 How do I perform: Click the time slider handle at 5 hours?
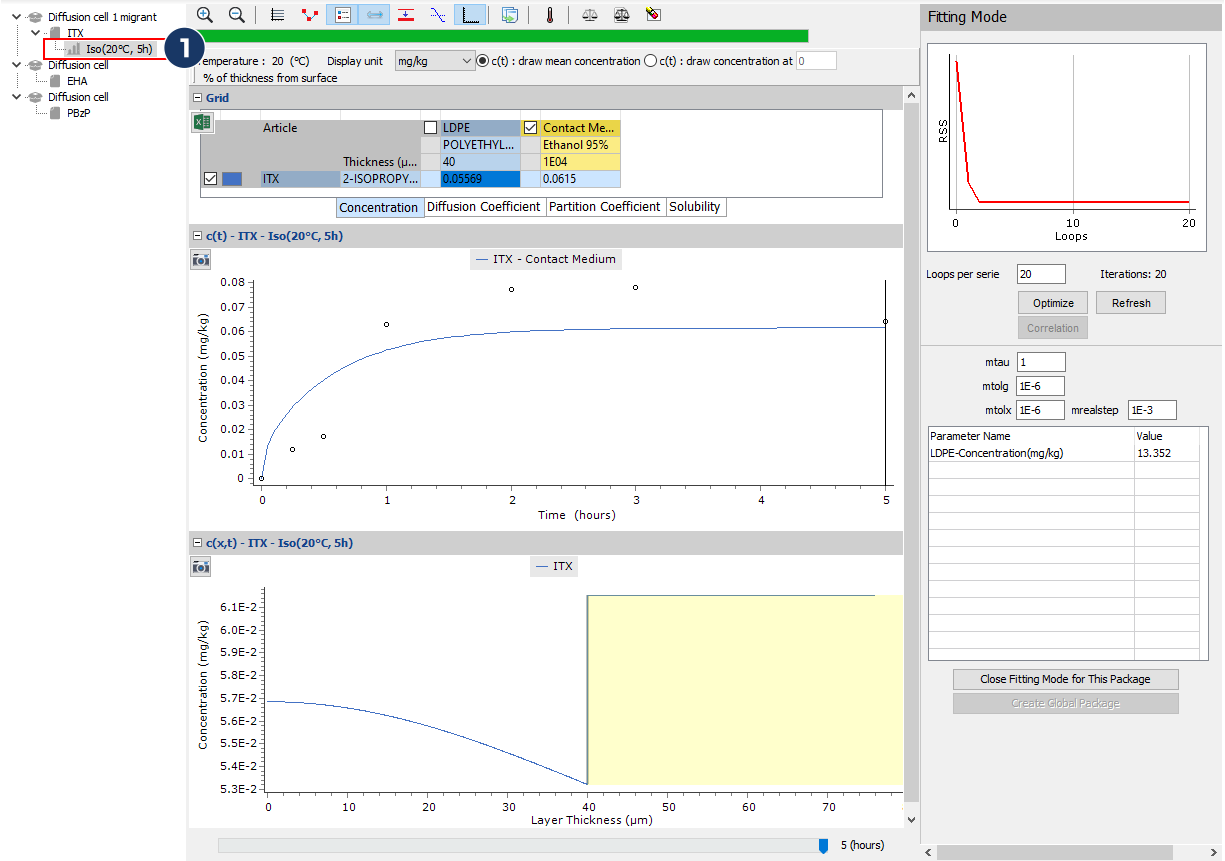(823, 846)
